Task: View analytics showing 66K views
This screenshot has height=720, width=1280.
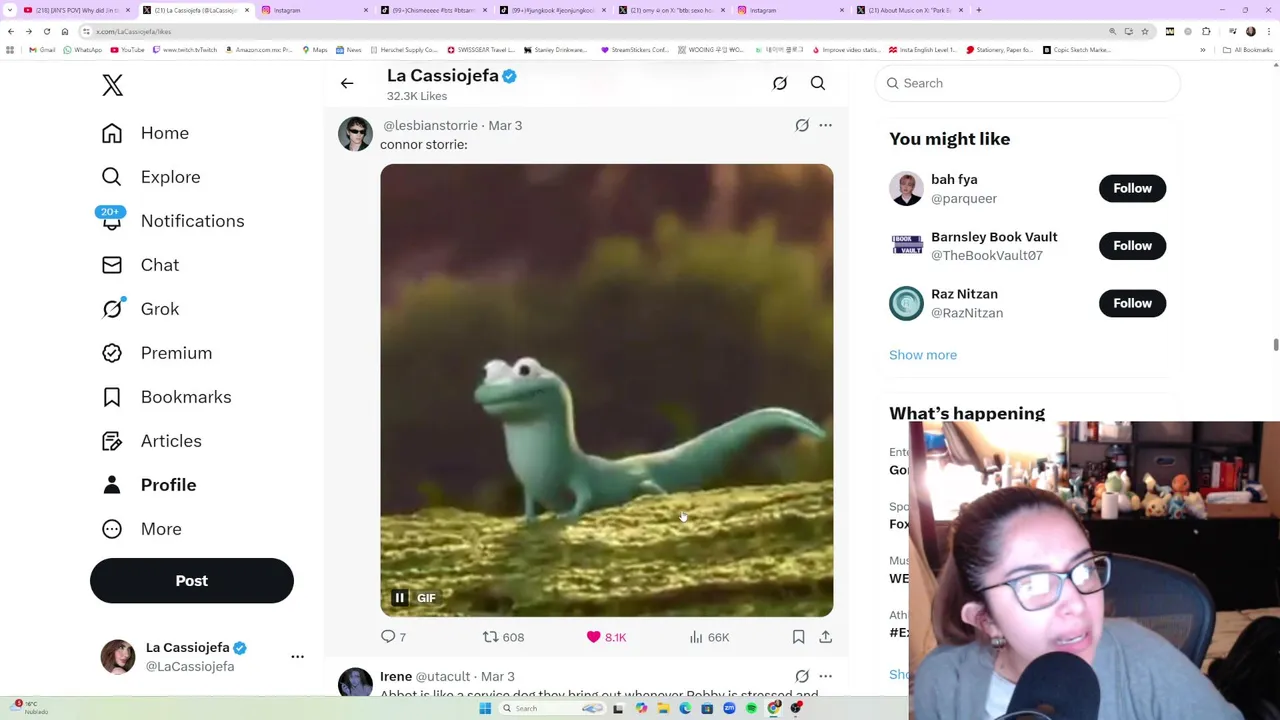Action: point(709,637)
